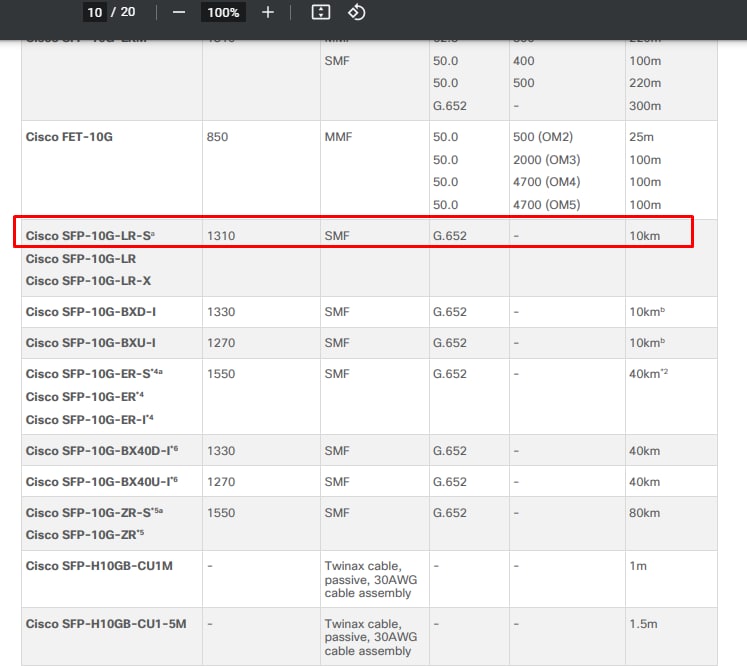The width and height of the screenshot is (747, 666).
Task: Click 'SMF' in the SFP-10G-LR-S row
Action: click(337, 236)
